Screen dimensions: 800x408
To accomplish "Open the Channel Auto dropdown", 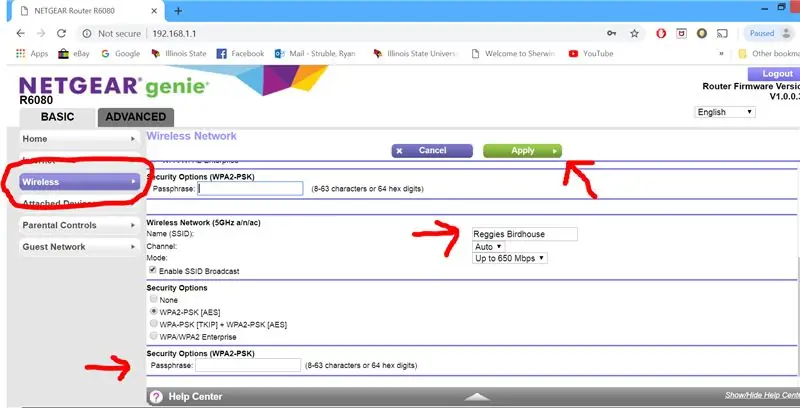I will pyautogui.click(x=488, y=246).
